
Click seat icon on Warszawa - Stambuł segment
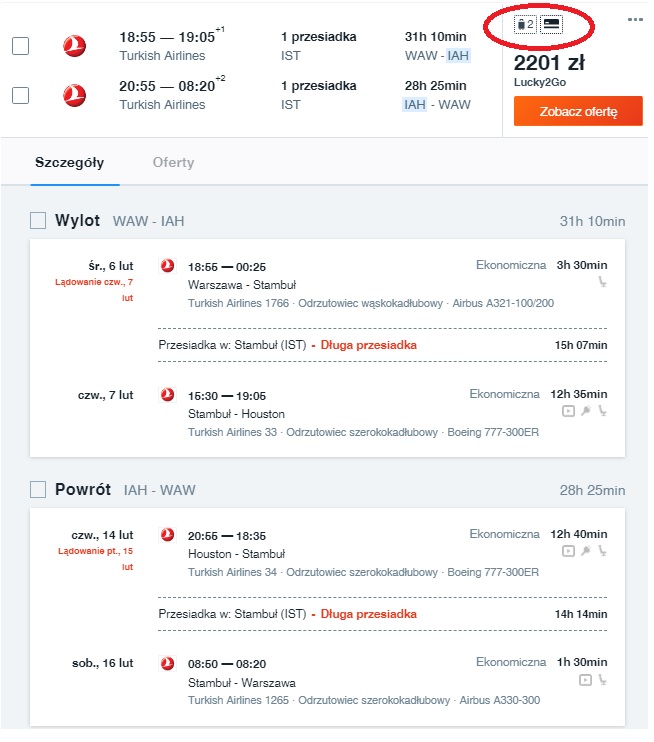pyautogui.click(x=602, y=282)
